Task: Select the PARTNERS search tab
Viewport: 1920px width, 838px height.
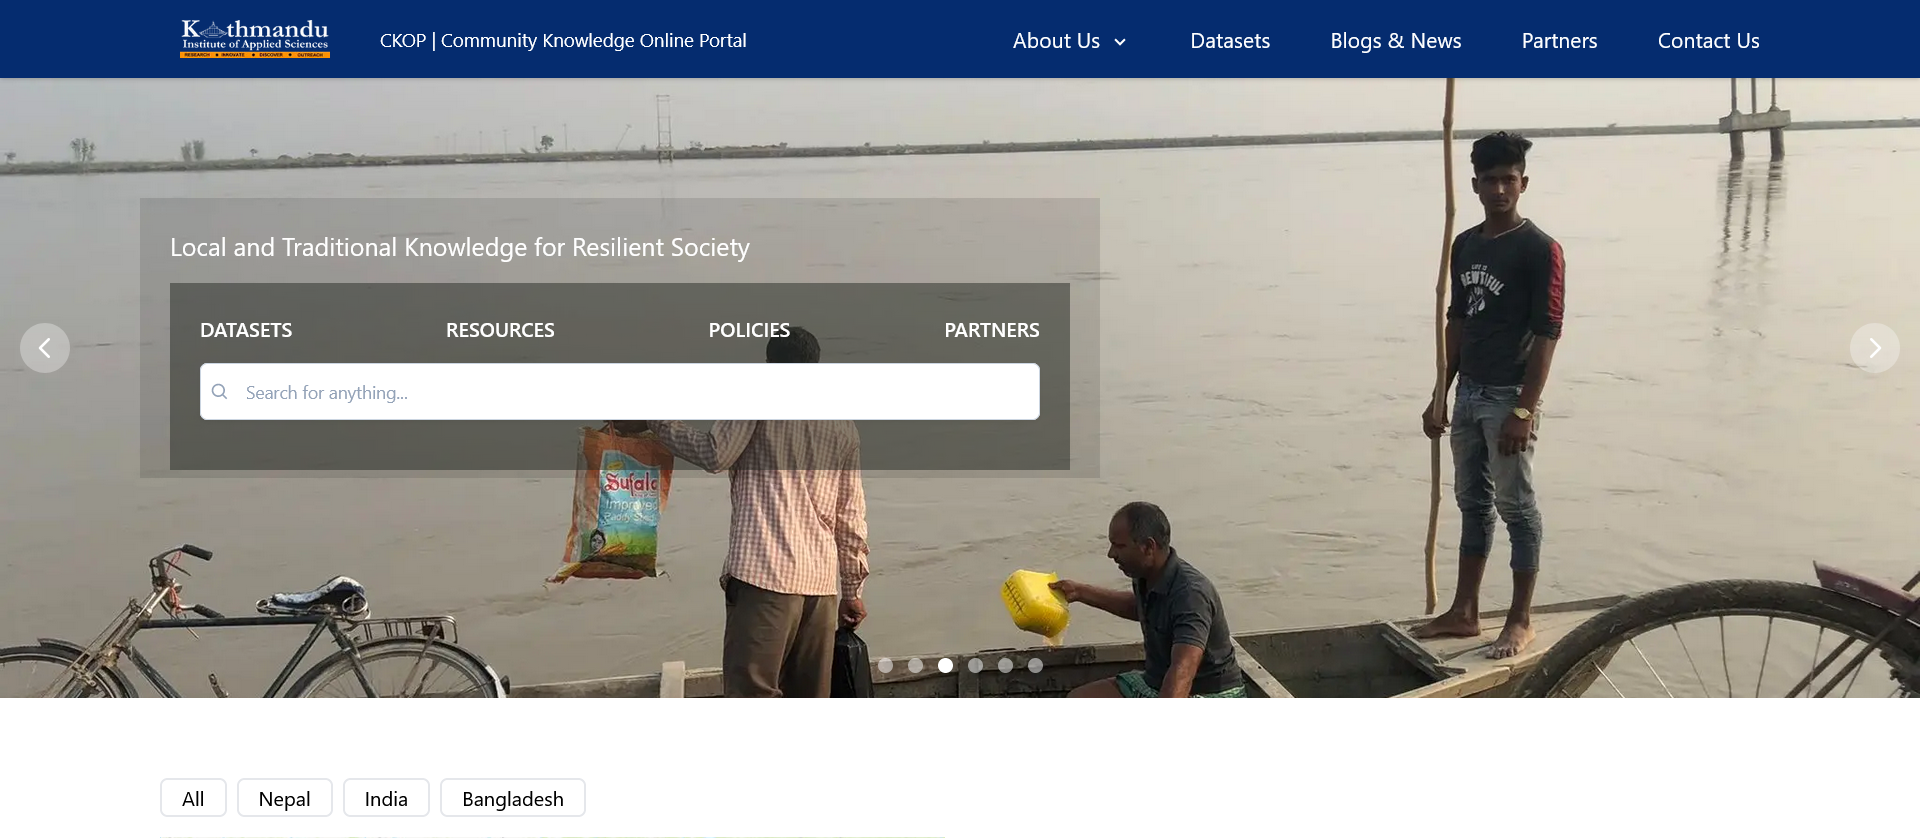Action: [x=992, y=330]
